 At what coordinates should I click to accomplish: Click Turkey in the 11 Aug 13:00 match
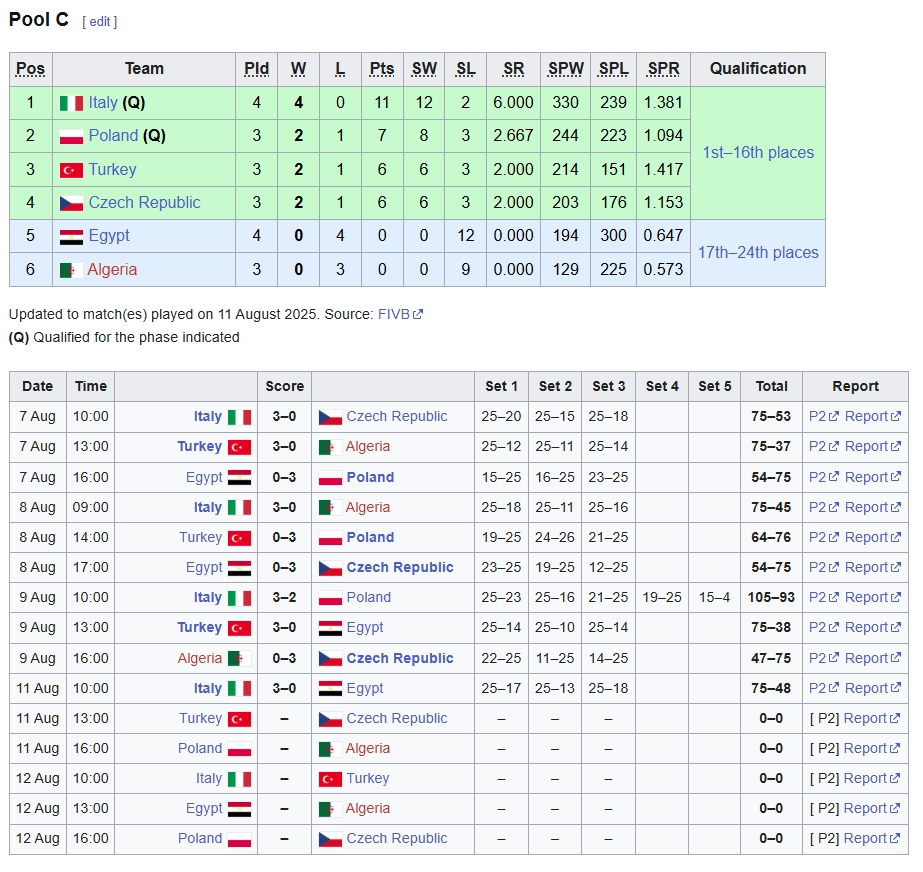pos(200,719)
